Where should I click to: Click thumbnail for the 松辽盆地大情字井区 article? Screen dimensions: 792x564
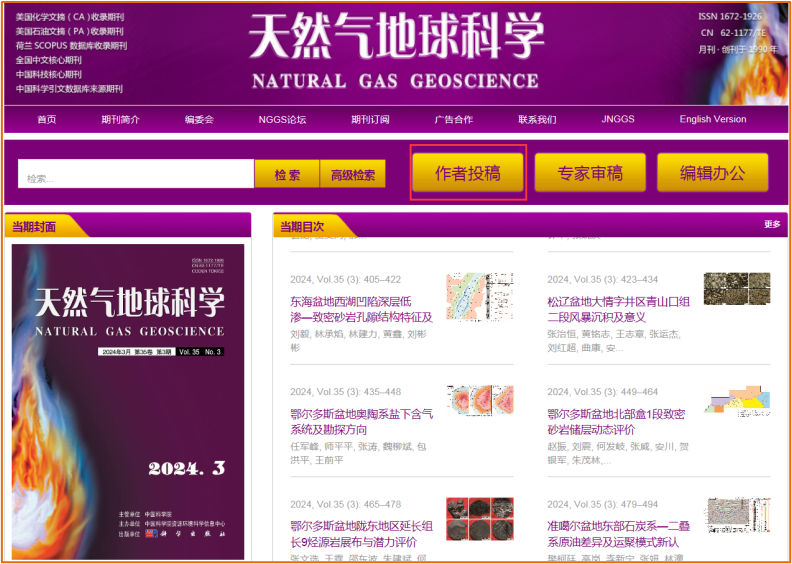(x=737, y=289)
